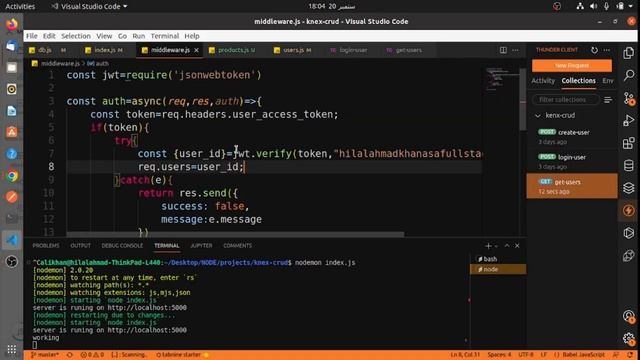Open the Help menu
The width and height of the screenshot is (640, 360).
191,36
